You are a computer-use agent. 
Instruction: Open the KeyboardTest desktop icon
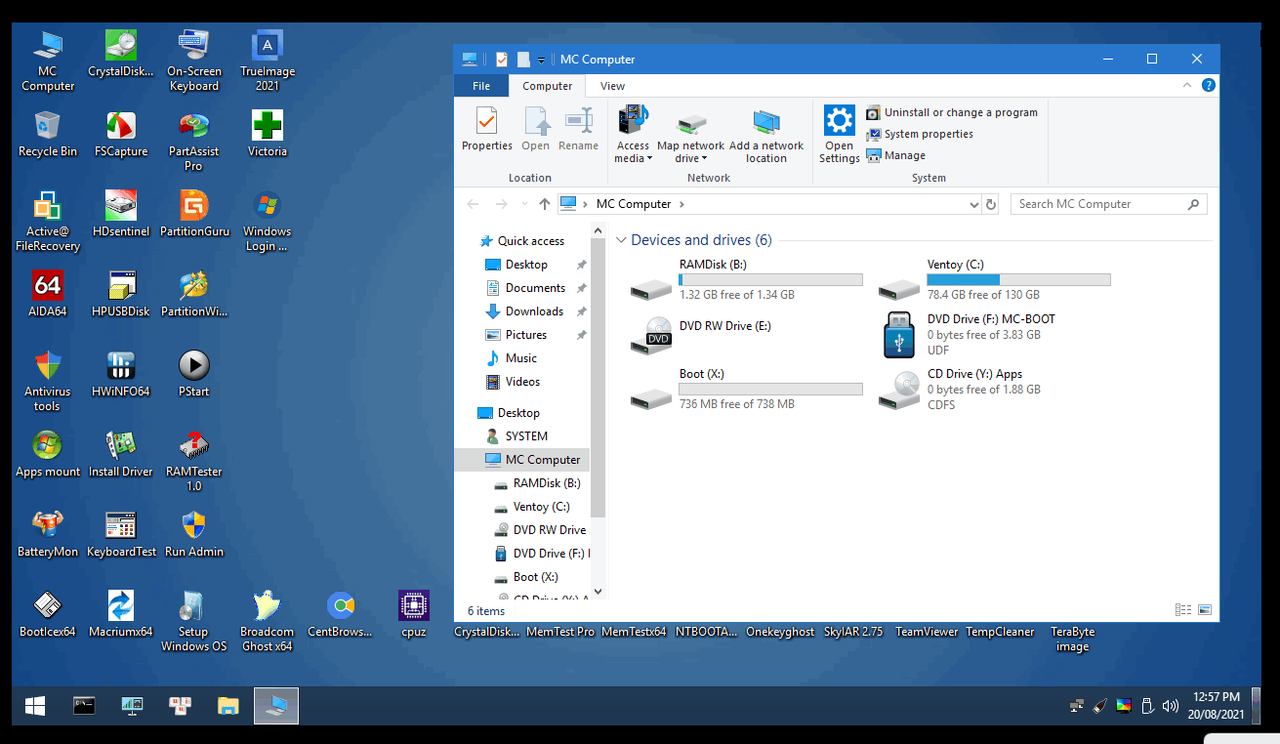121,533
